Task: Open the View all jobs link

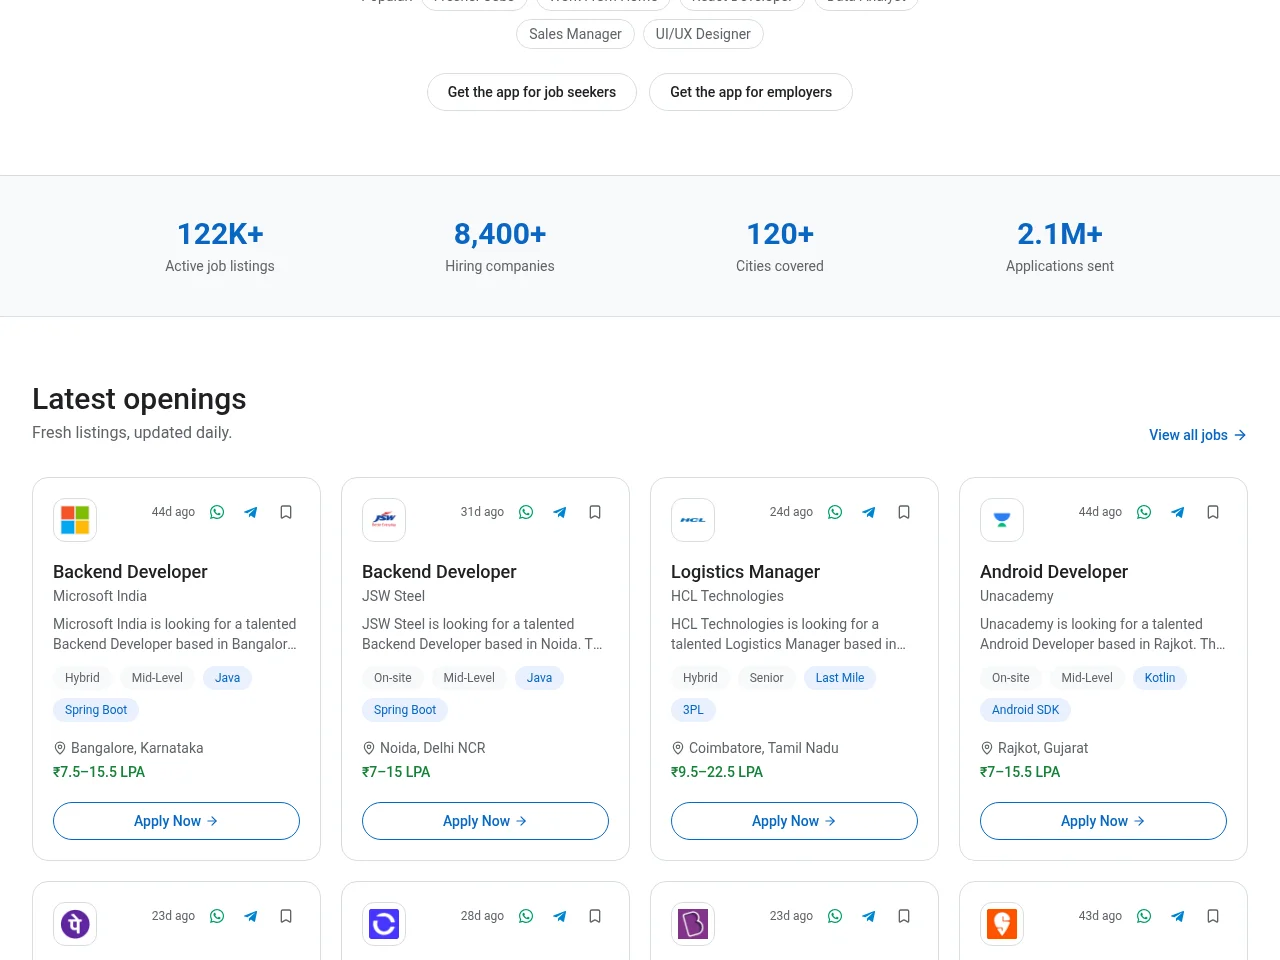Action: point(1198,435)
